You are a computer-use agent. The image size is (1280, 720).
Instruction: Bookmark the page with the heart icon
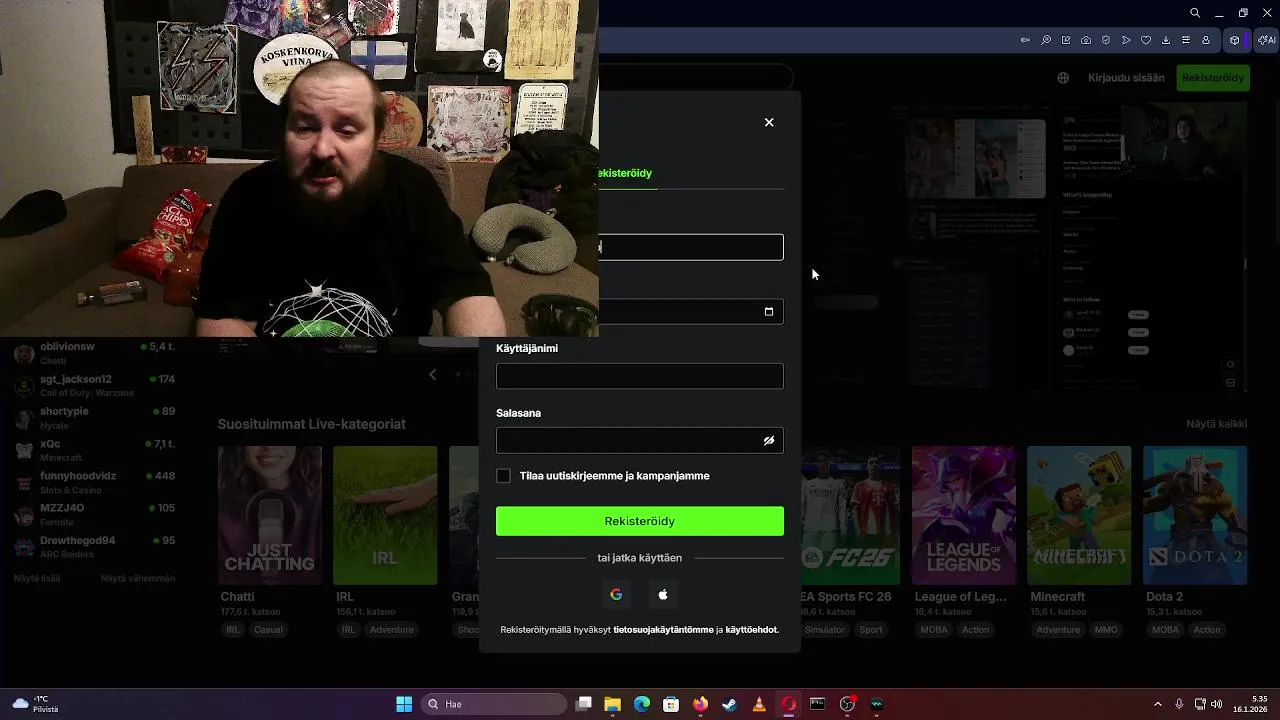1146,40
